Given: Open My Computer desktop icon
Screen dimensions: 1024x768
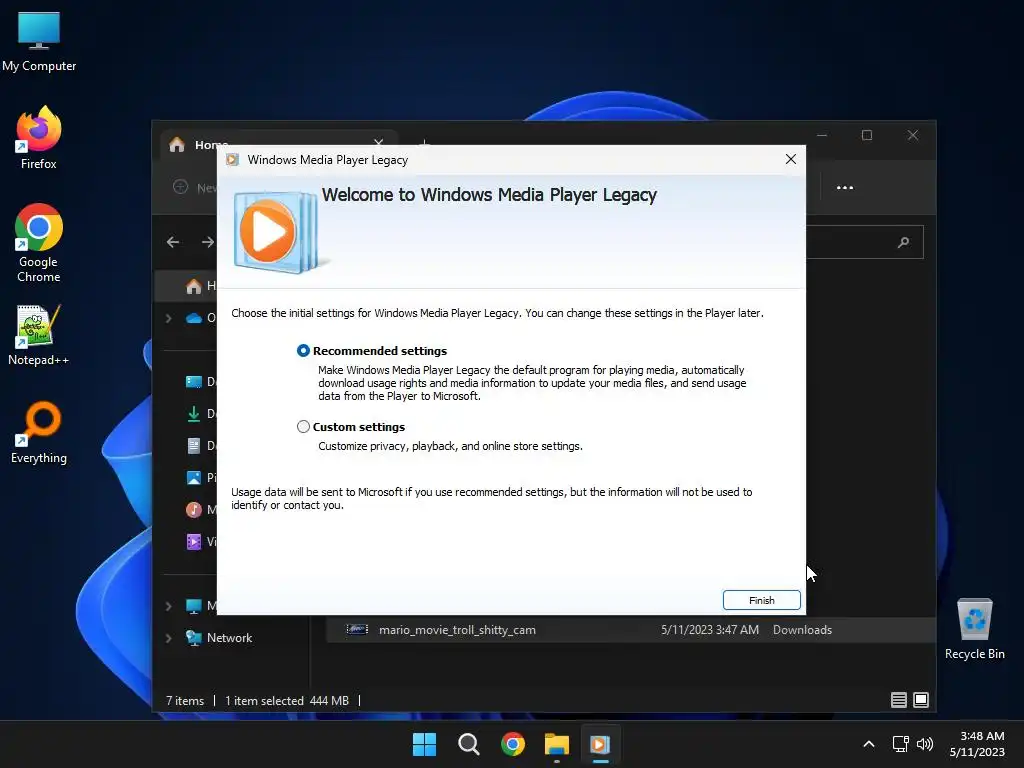Looking at the screenshot, I should pyautogui.click(x=39, y=42).
